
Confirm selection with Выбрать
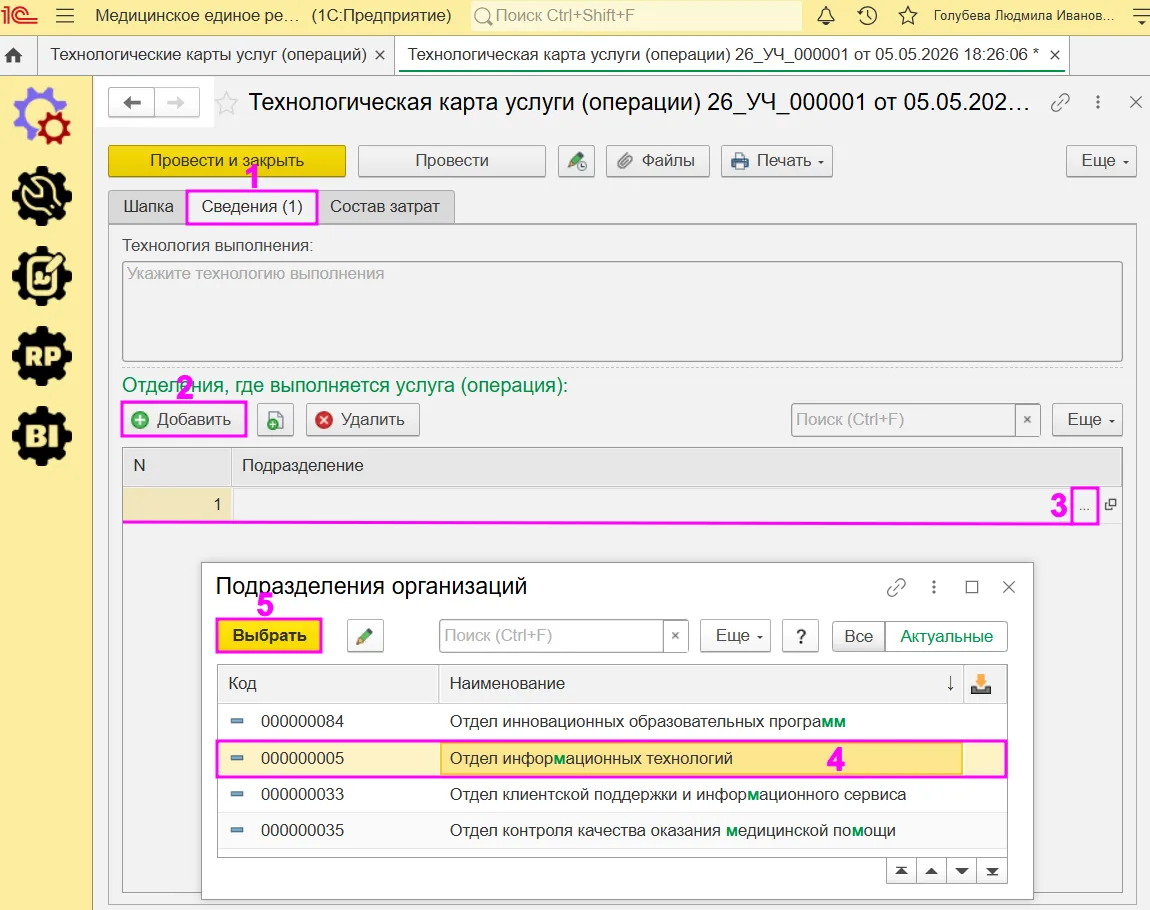pyautogui.click(x=269, y=636)
